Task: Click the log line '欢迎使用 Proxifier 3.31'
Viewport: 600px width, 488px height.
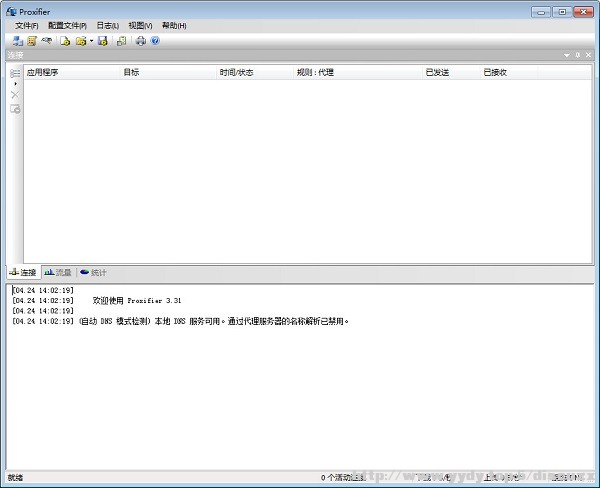Action: tap(137, 301)
